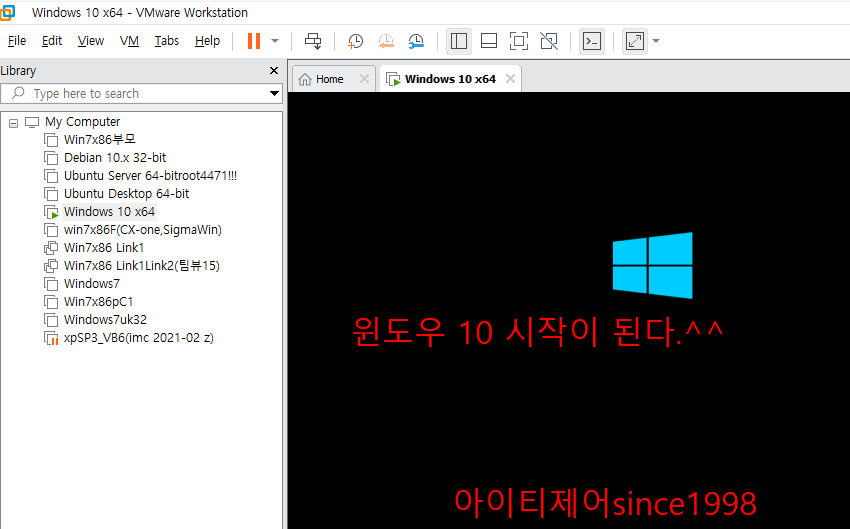This screenshot has height=529, width=850.
Task: Select win7x86F(CX-one,SigmaWin) VM
Action: tap(143, 230)
